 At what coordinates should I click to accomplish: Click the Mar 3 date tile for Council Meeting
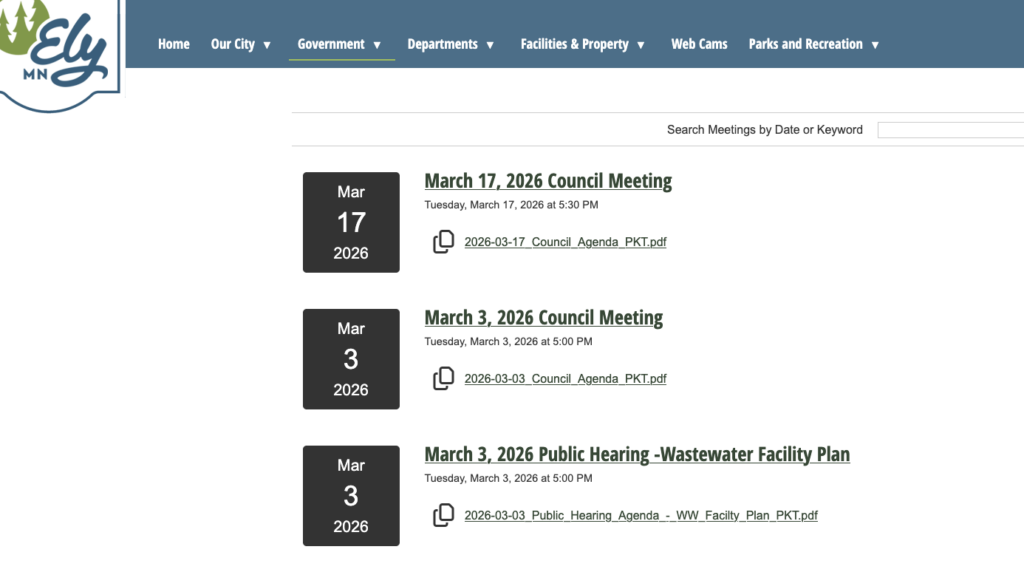tap(351, 359)
